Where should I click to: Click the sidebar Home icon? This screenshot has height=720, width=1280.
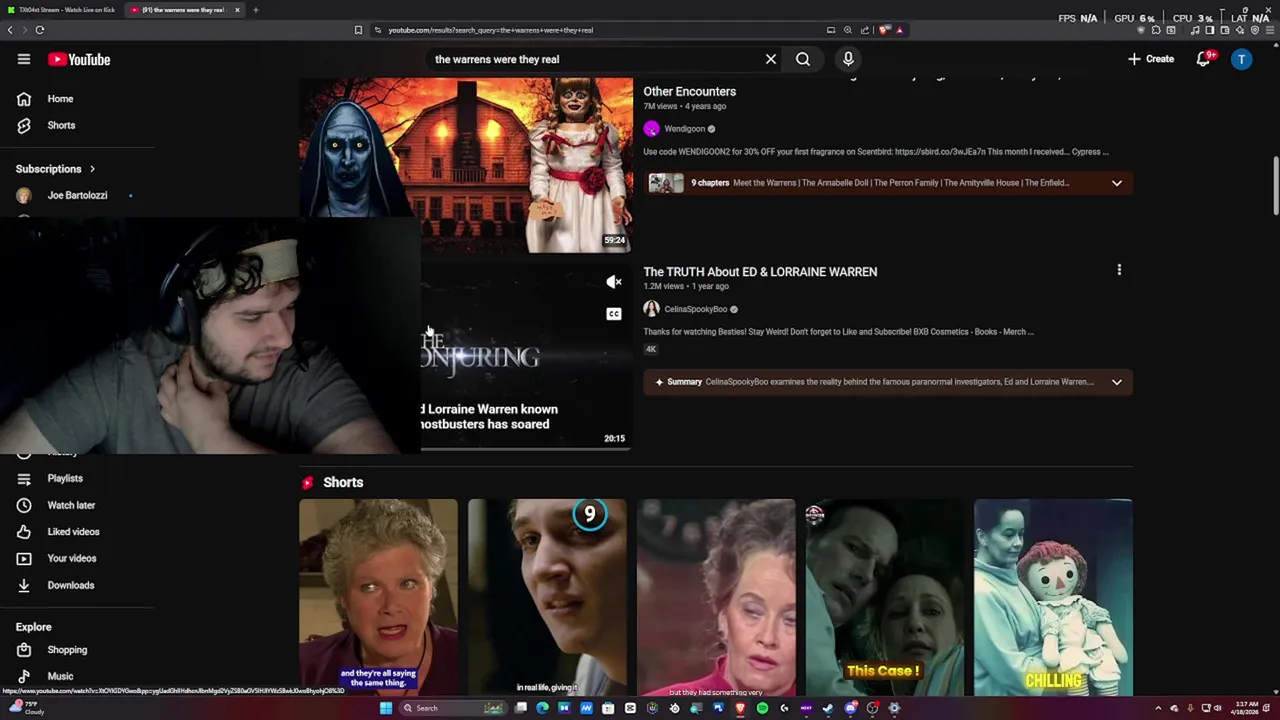click(24, 99)
